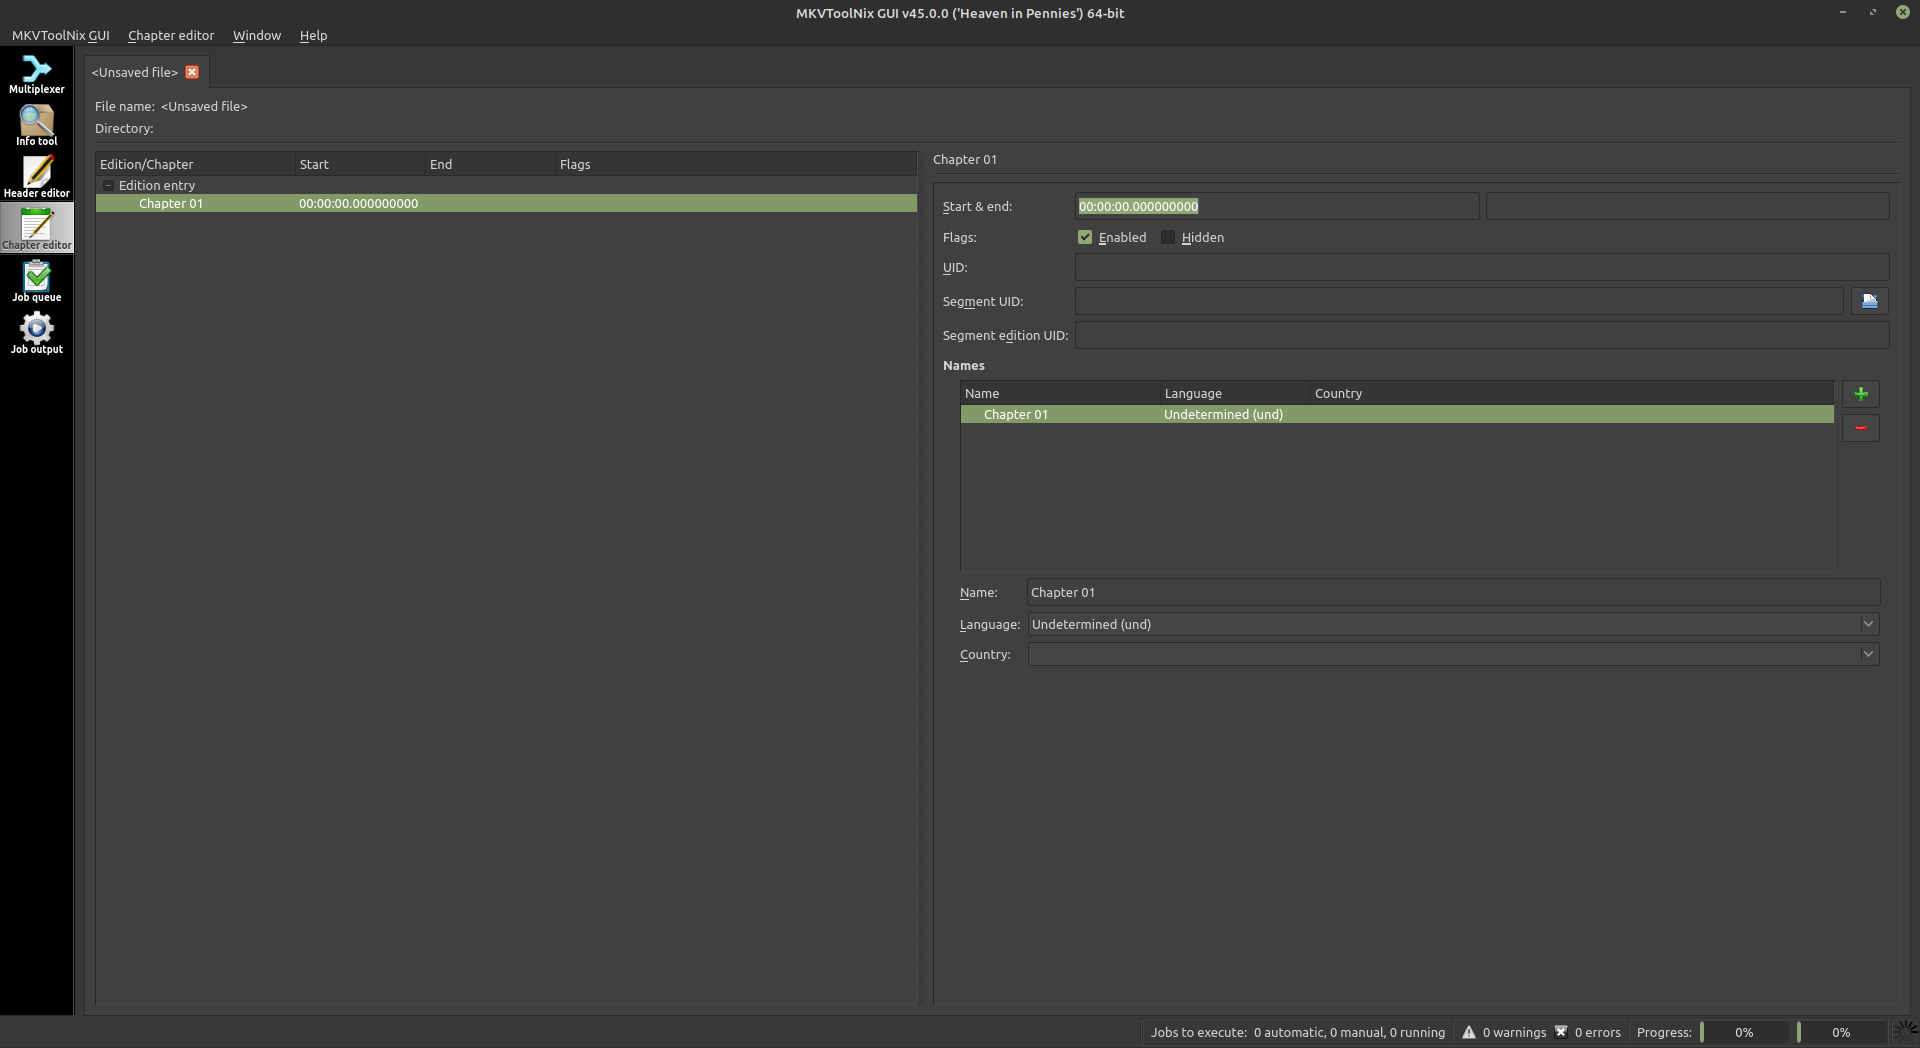The height and width of the screenshot is (1048, 1920).
Task: Open the Help menu
Action: pyautogui.click(x=313, y=35)
